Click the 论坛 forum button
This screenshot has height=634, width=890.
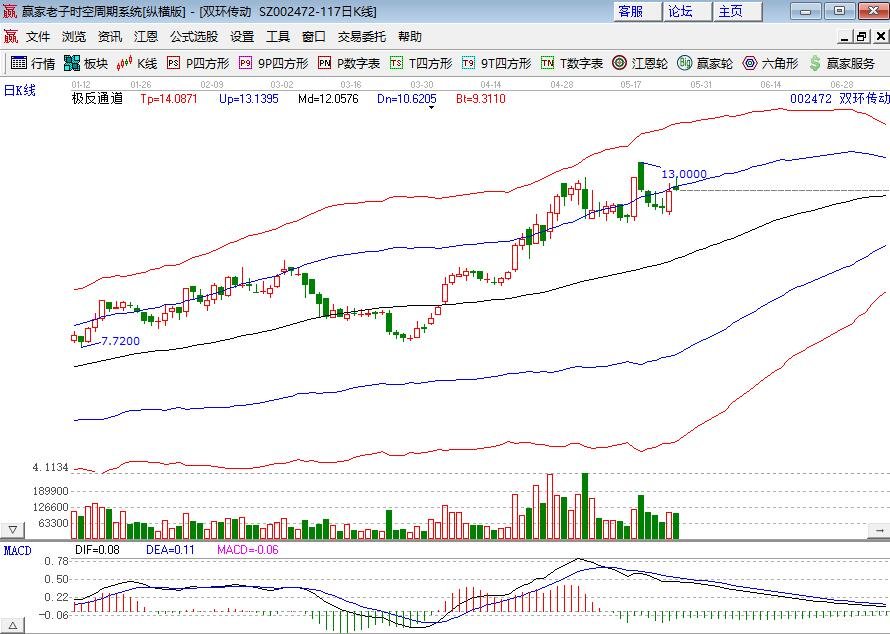[x=687, y=11]
